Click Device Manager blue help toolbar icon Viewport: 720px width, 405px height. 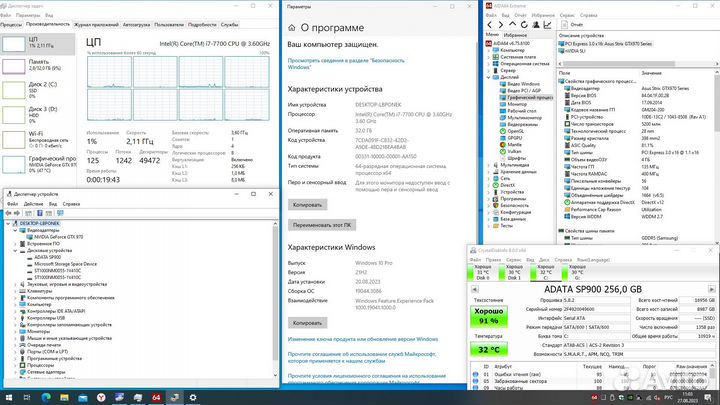39,213
